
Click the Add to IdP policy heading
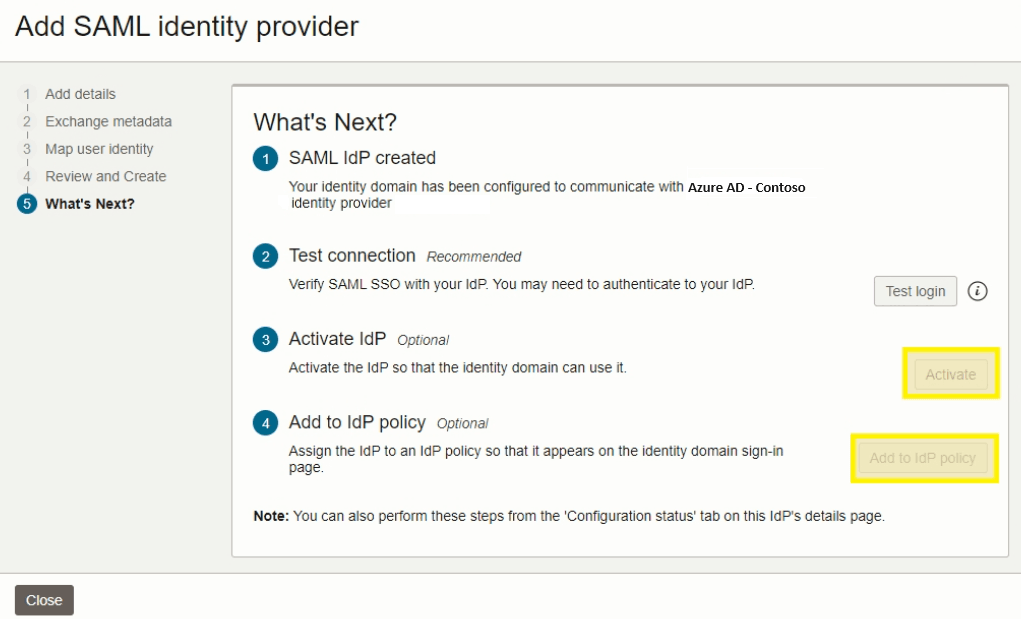point(357,423)
